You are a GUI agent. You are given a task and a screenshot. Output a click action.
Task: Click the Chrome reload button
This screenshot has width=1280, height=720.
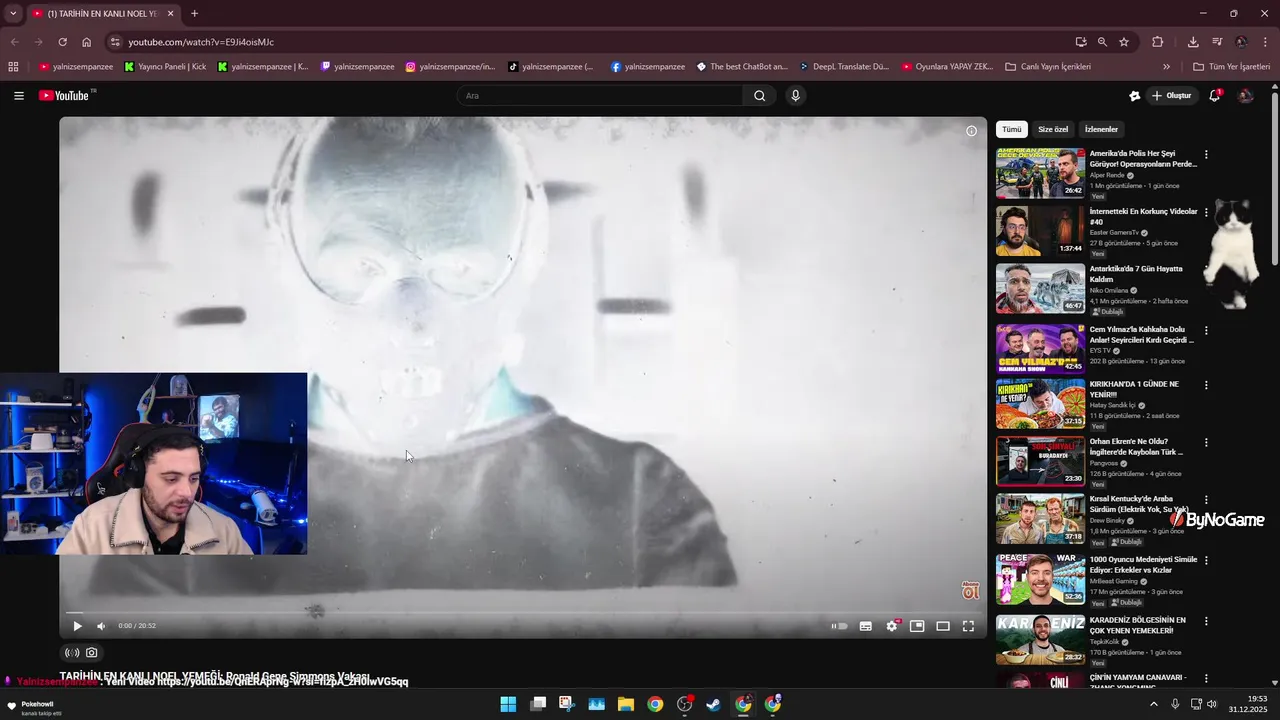62,42
